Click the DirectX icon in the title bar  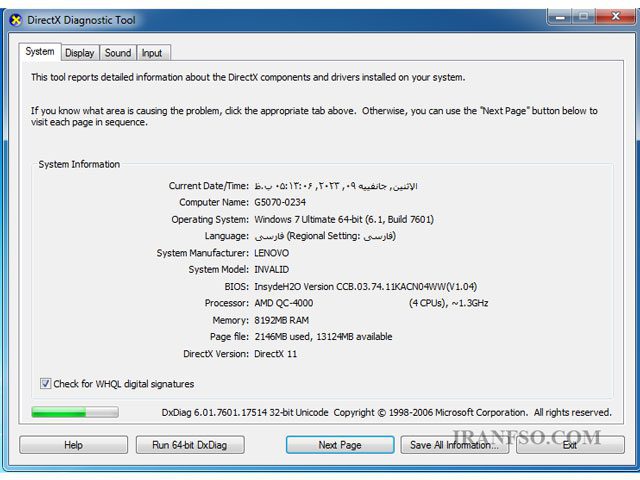tap(16, 20)
